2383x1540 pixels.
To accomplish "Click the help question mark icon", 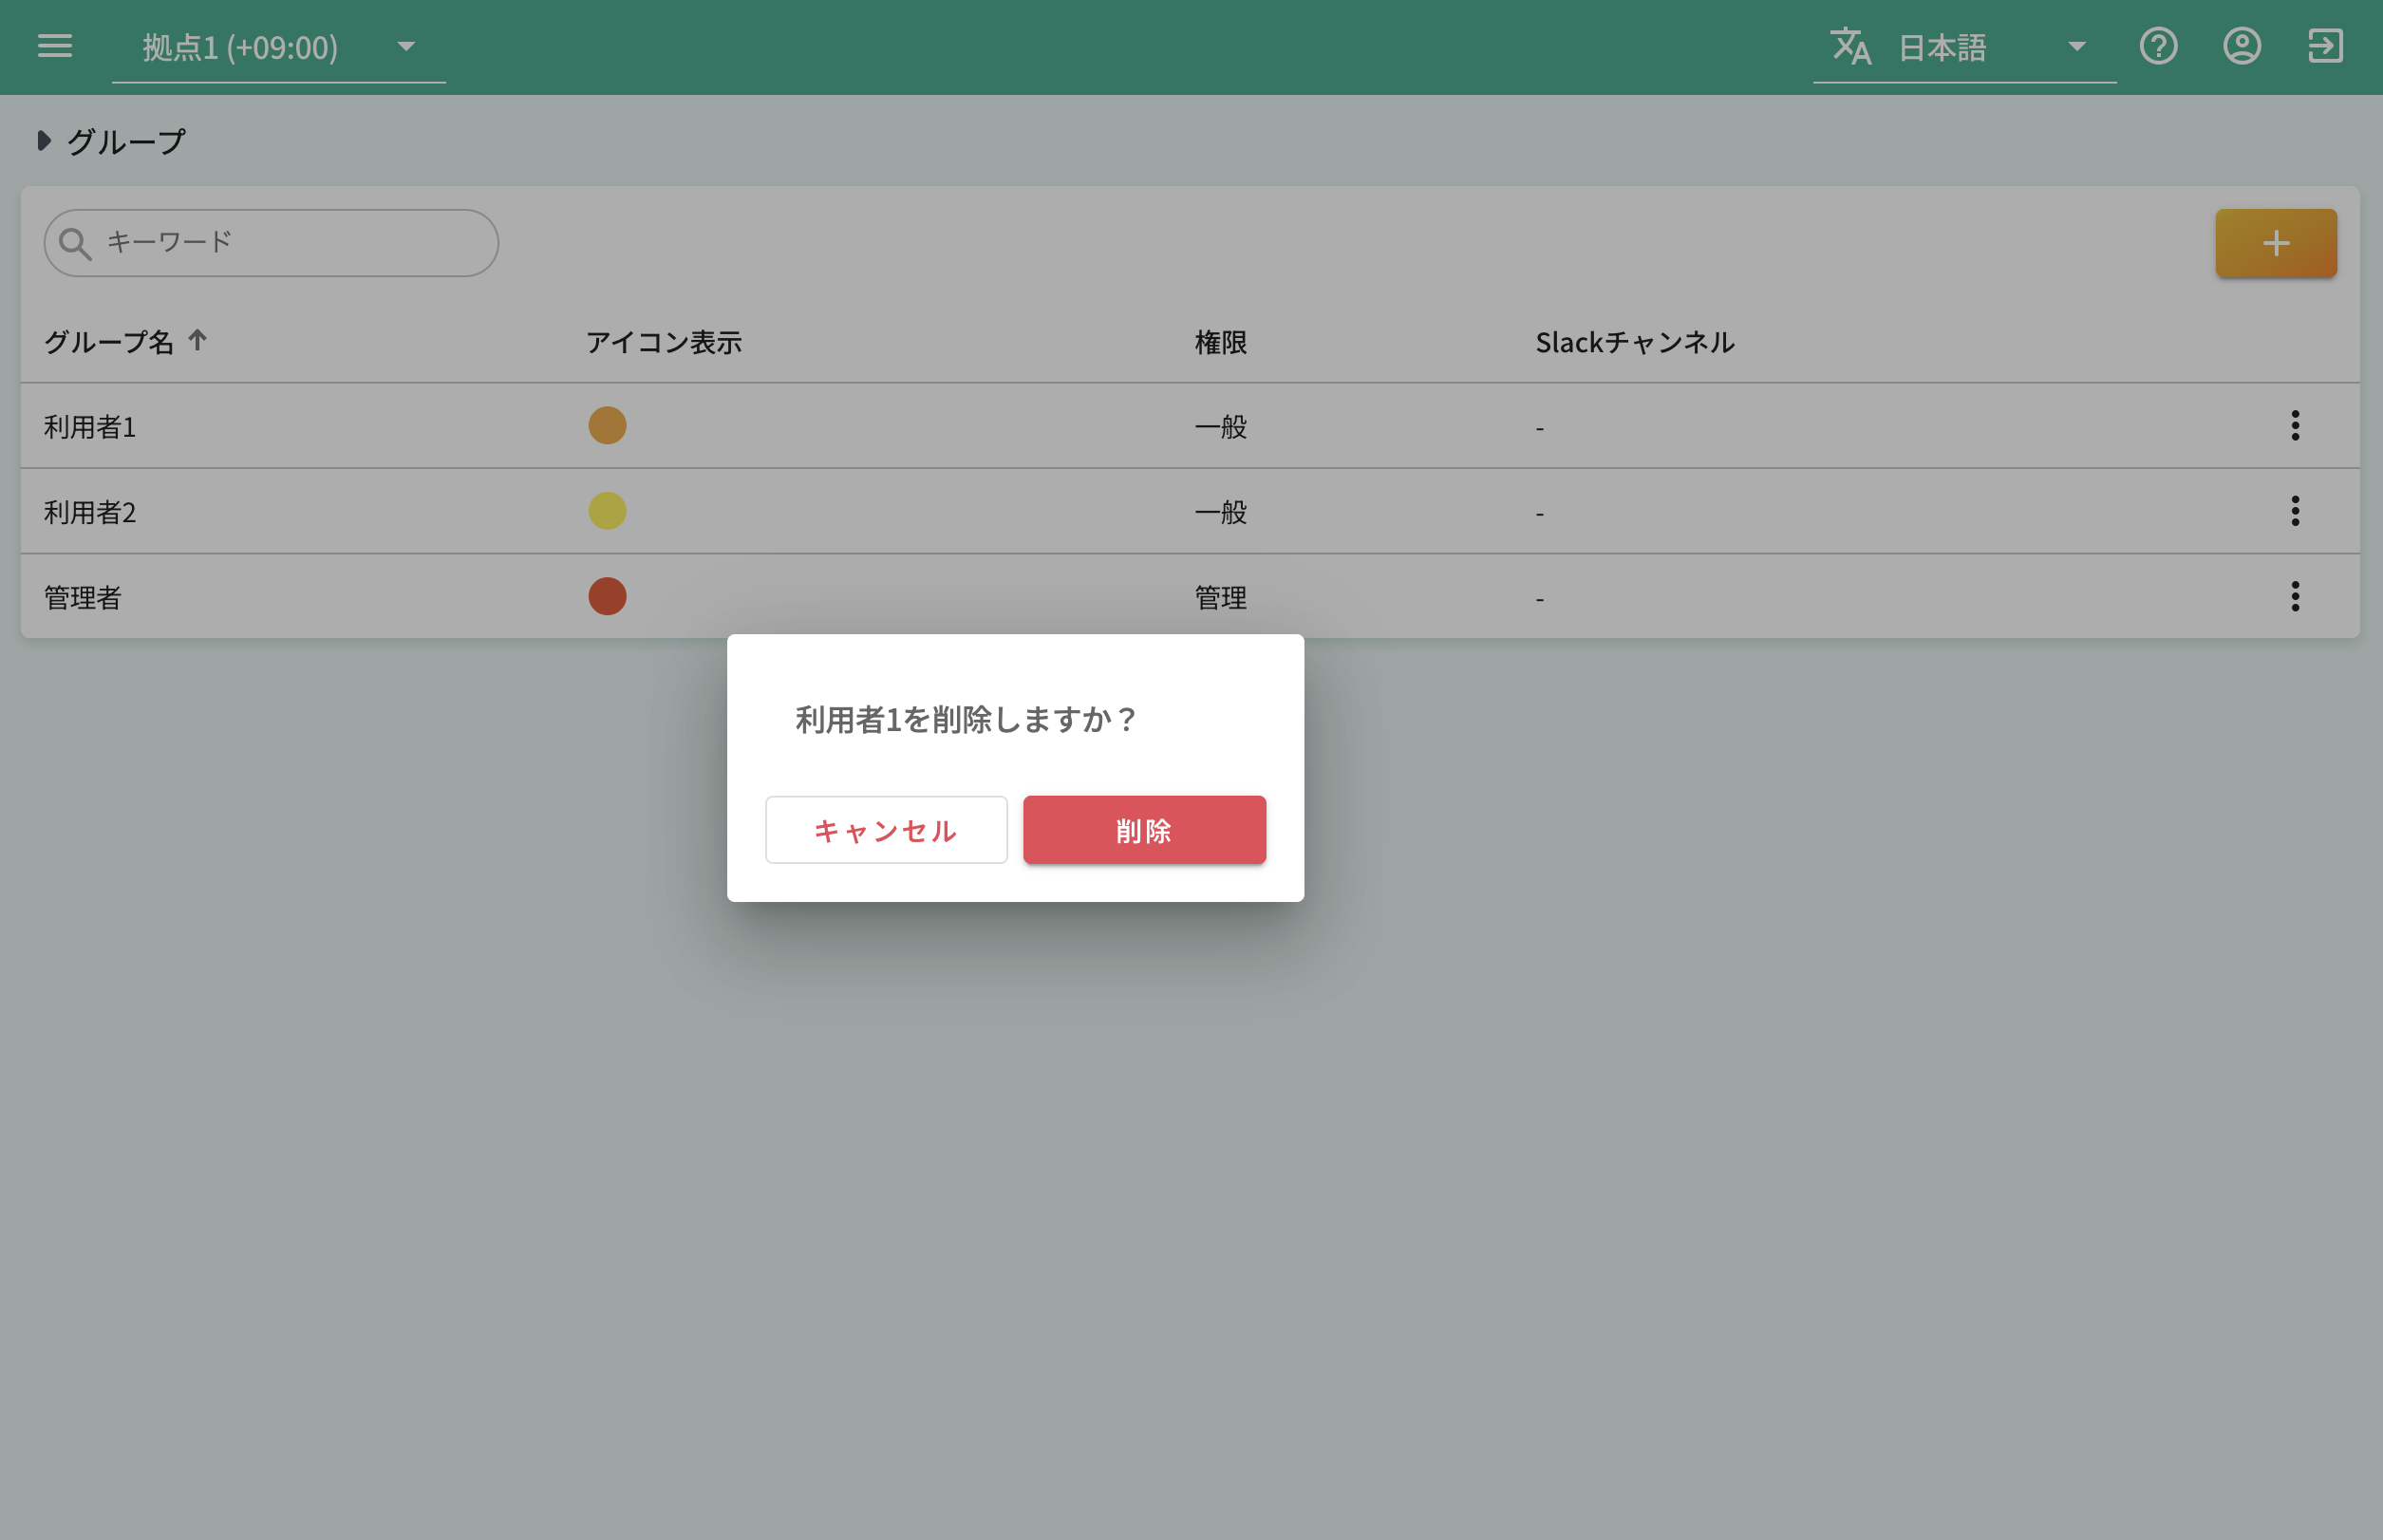I will coord(2159,46).
